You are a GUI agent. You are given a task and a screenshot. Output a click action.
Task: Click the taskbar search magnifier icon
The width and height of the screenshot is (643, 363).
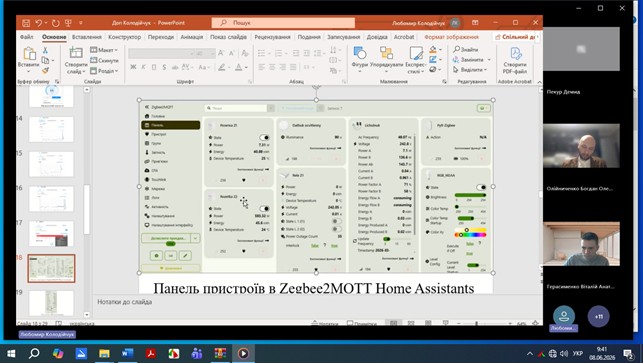pyautogui.click(x=34, y=353)
